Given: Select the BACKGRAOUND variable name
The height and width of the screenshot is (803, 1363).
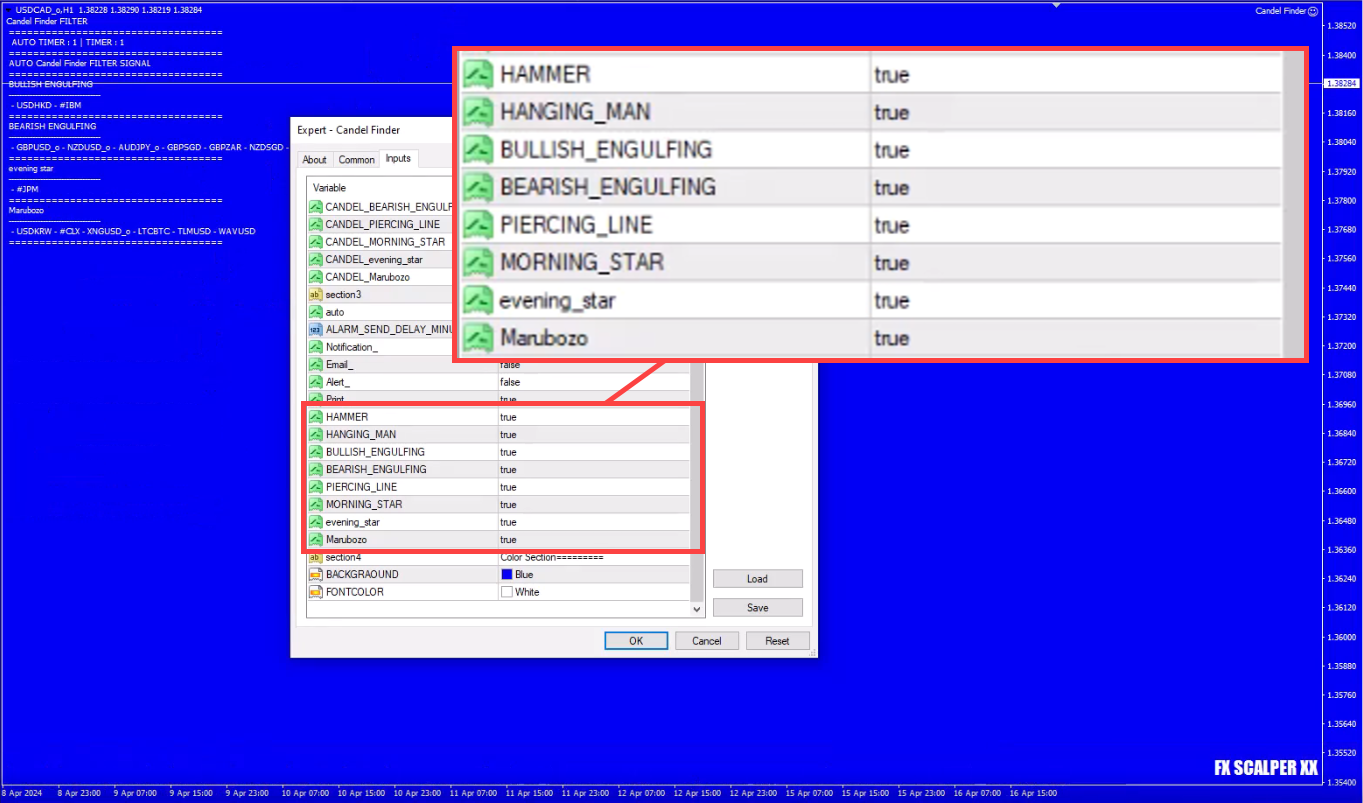Looking at the screenshot, I should click(x=362, y=574).
